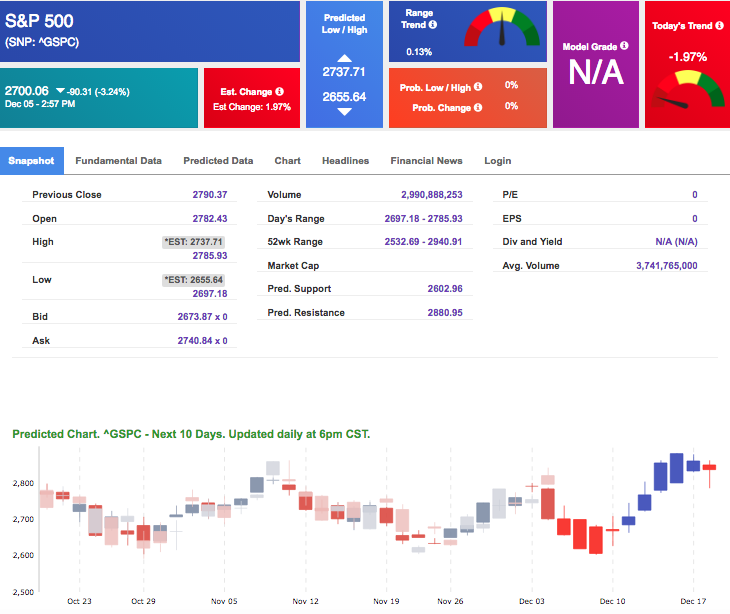
Task: Click the Bid value 2673.87 x 0
Action: [203, 317]
